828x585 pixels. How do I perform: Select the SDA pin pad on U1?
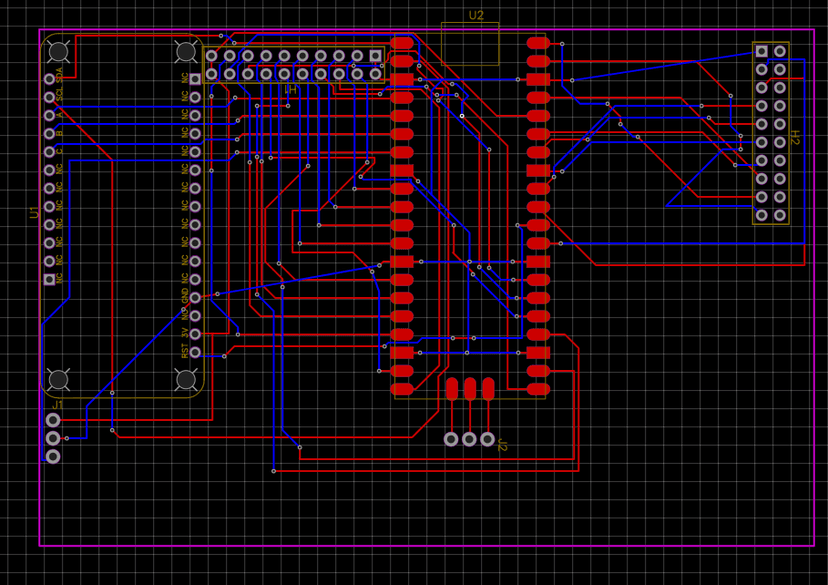tap(50, 79)
